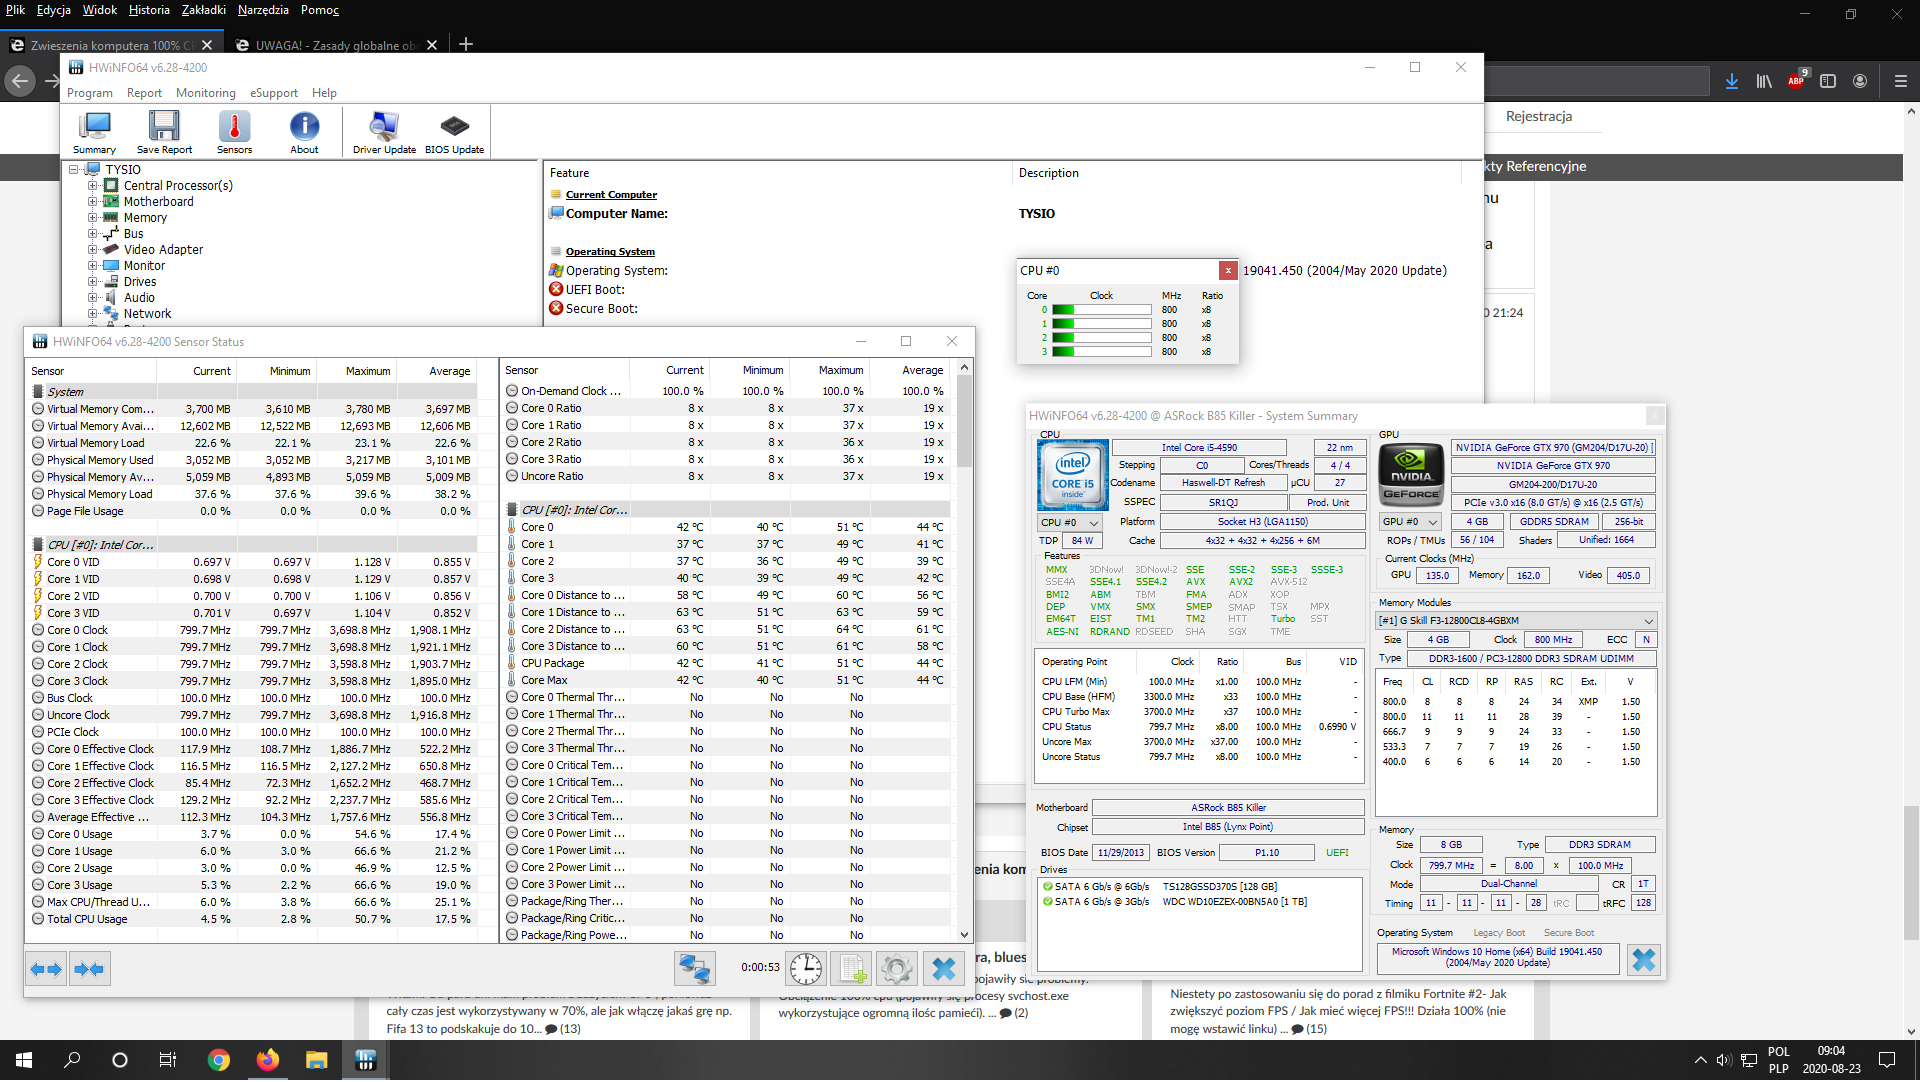Switch to 'UWAGA! - Zasady globalne' tab
This screenshot has height=1082, width=1920.
tap(337, 45)
